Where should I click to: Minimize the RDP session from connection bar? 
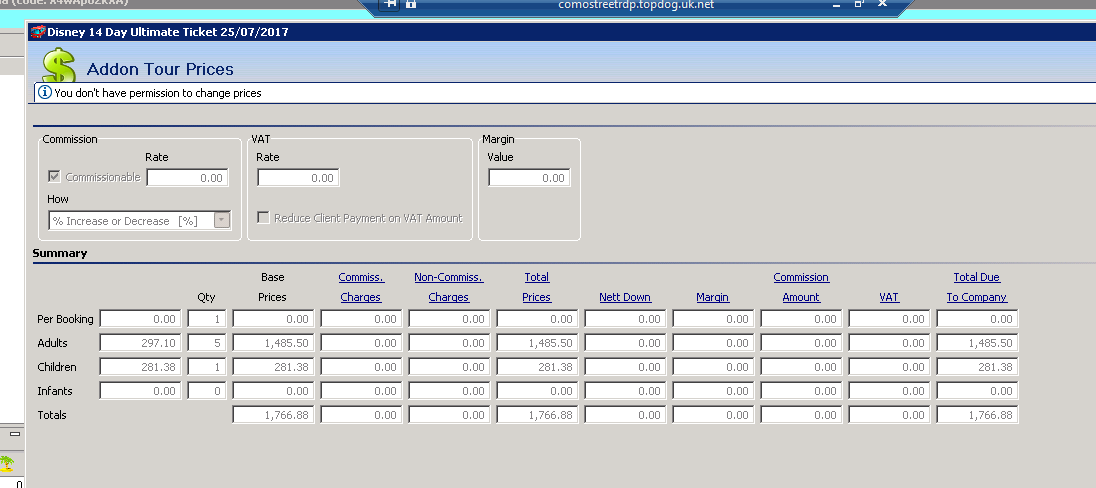point(836,4)
